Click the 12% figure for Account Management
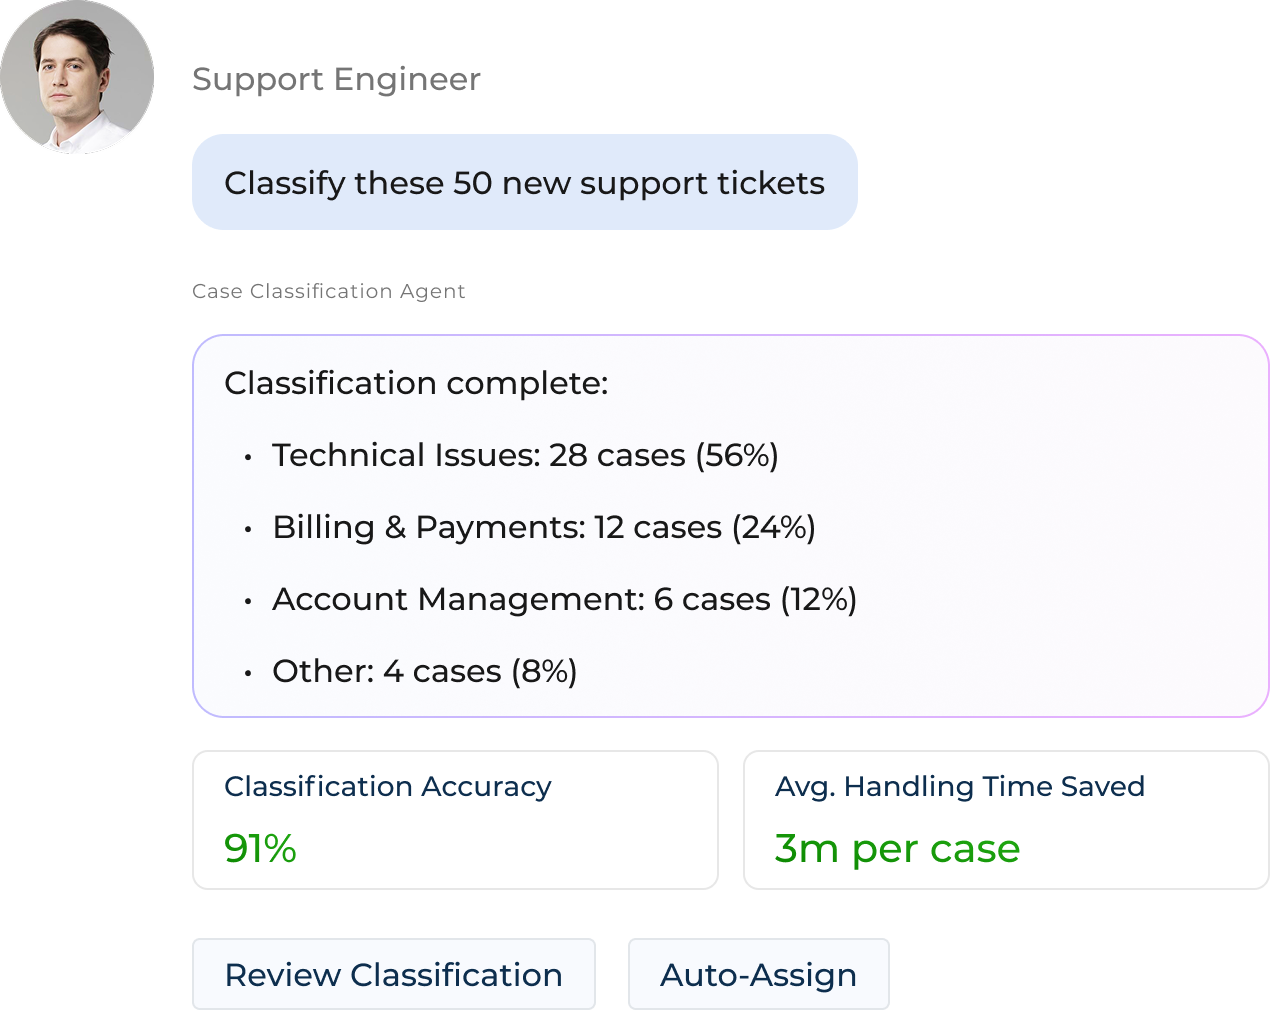 [818, 599]
